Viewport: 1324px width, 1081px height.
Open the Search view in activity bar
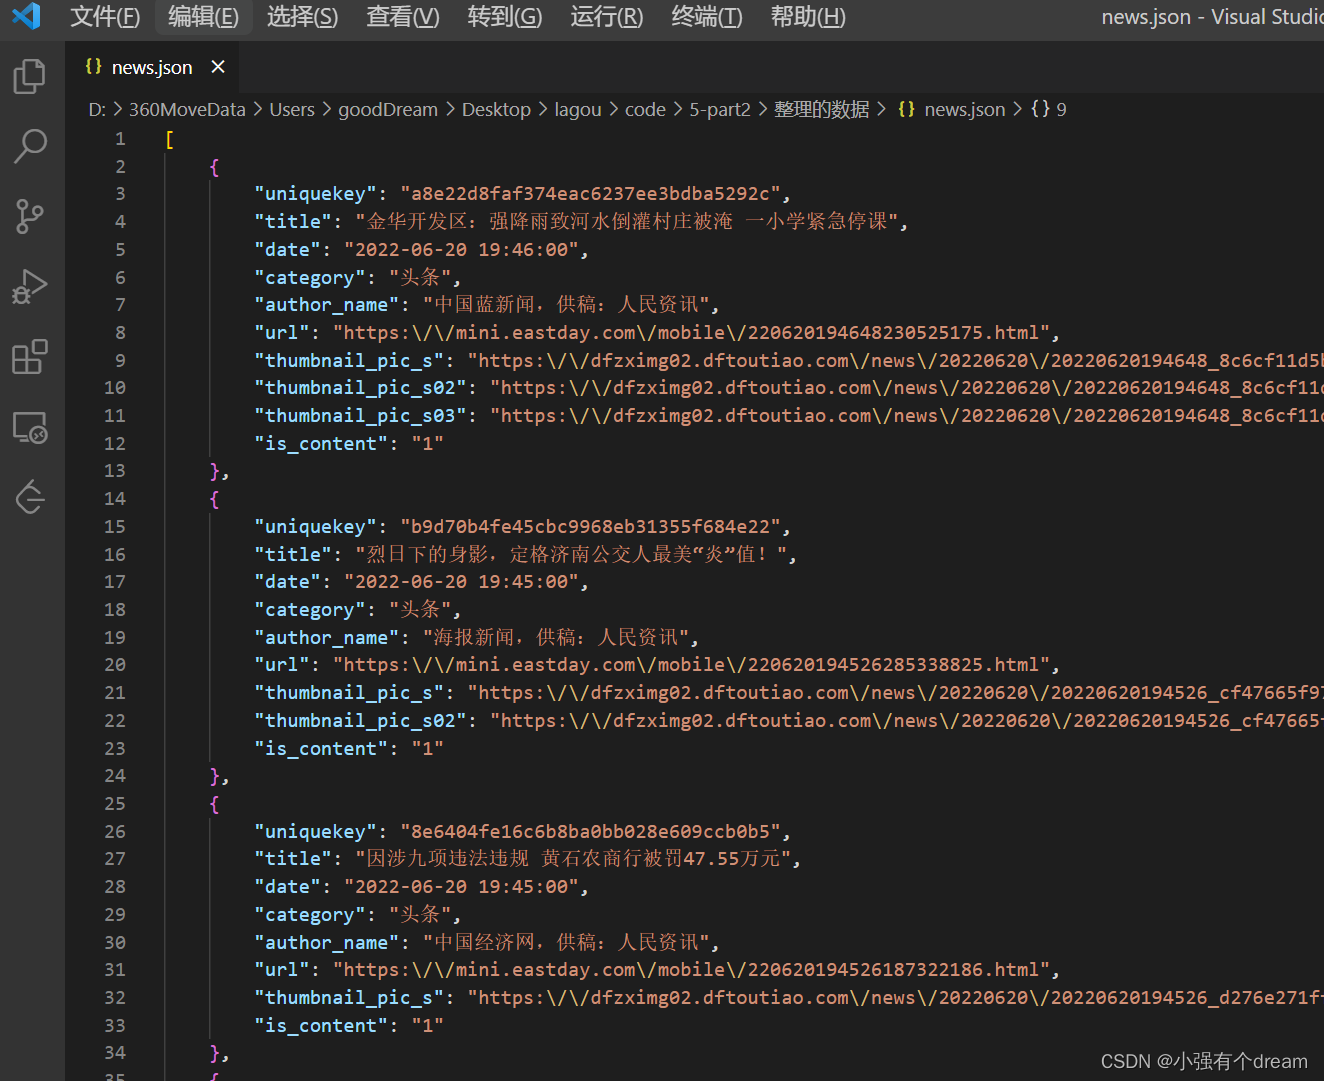(30, 146)
